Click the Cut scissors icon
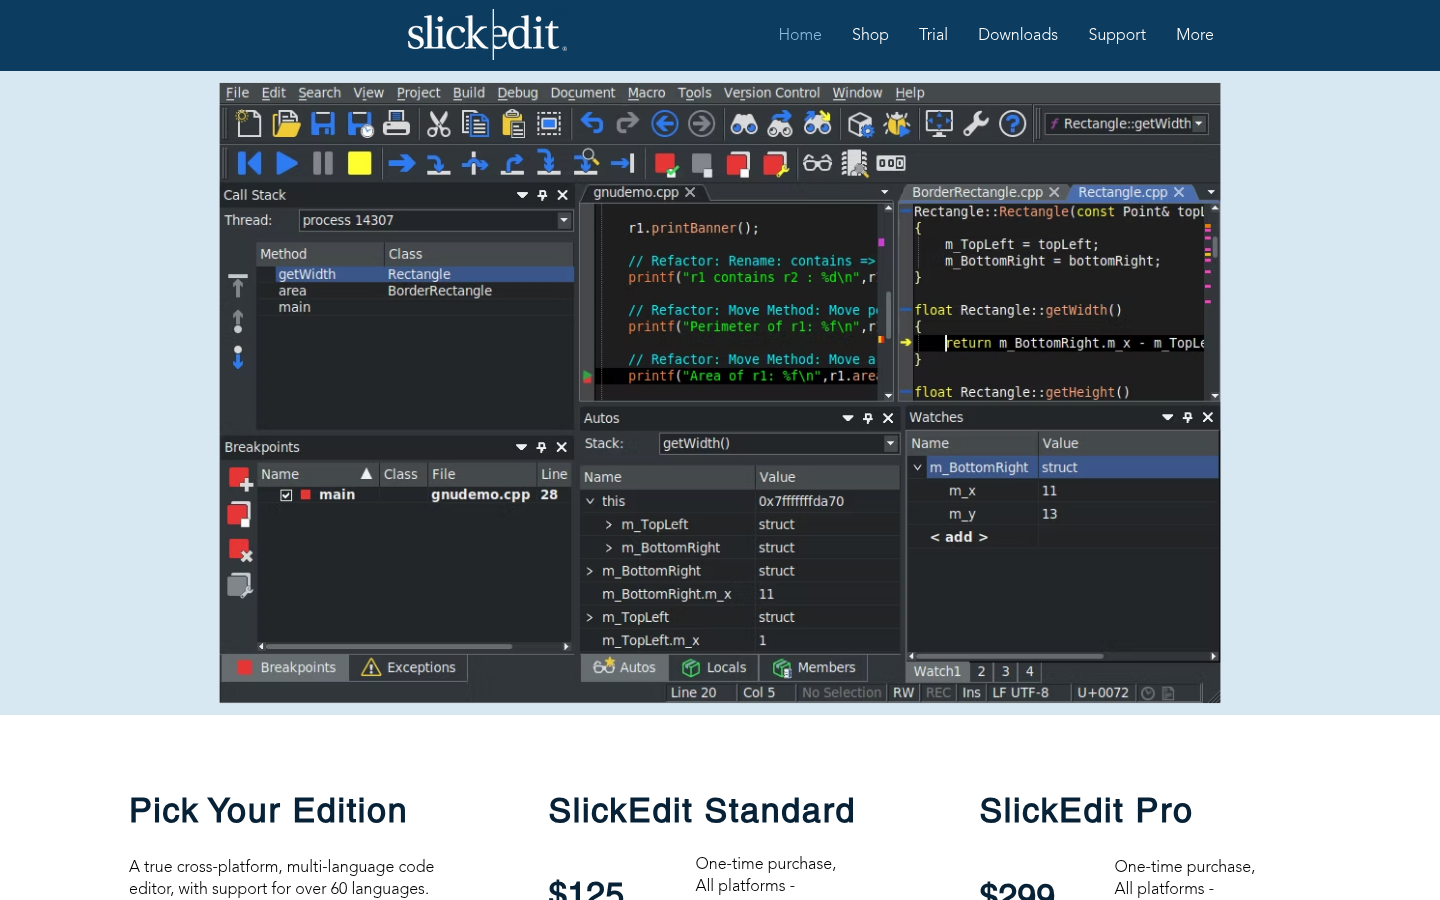Screen dimensions: 1440x900 pos(438,124)
